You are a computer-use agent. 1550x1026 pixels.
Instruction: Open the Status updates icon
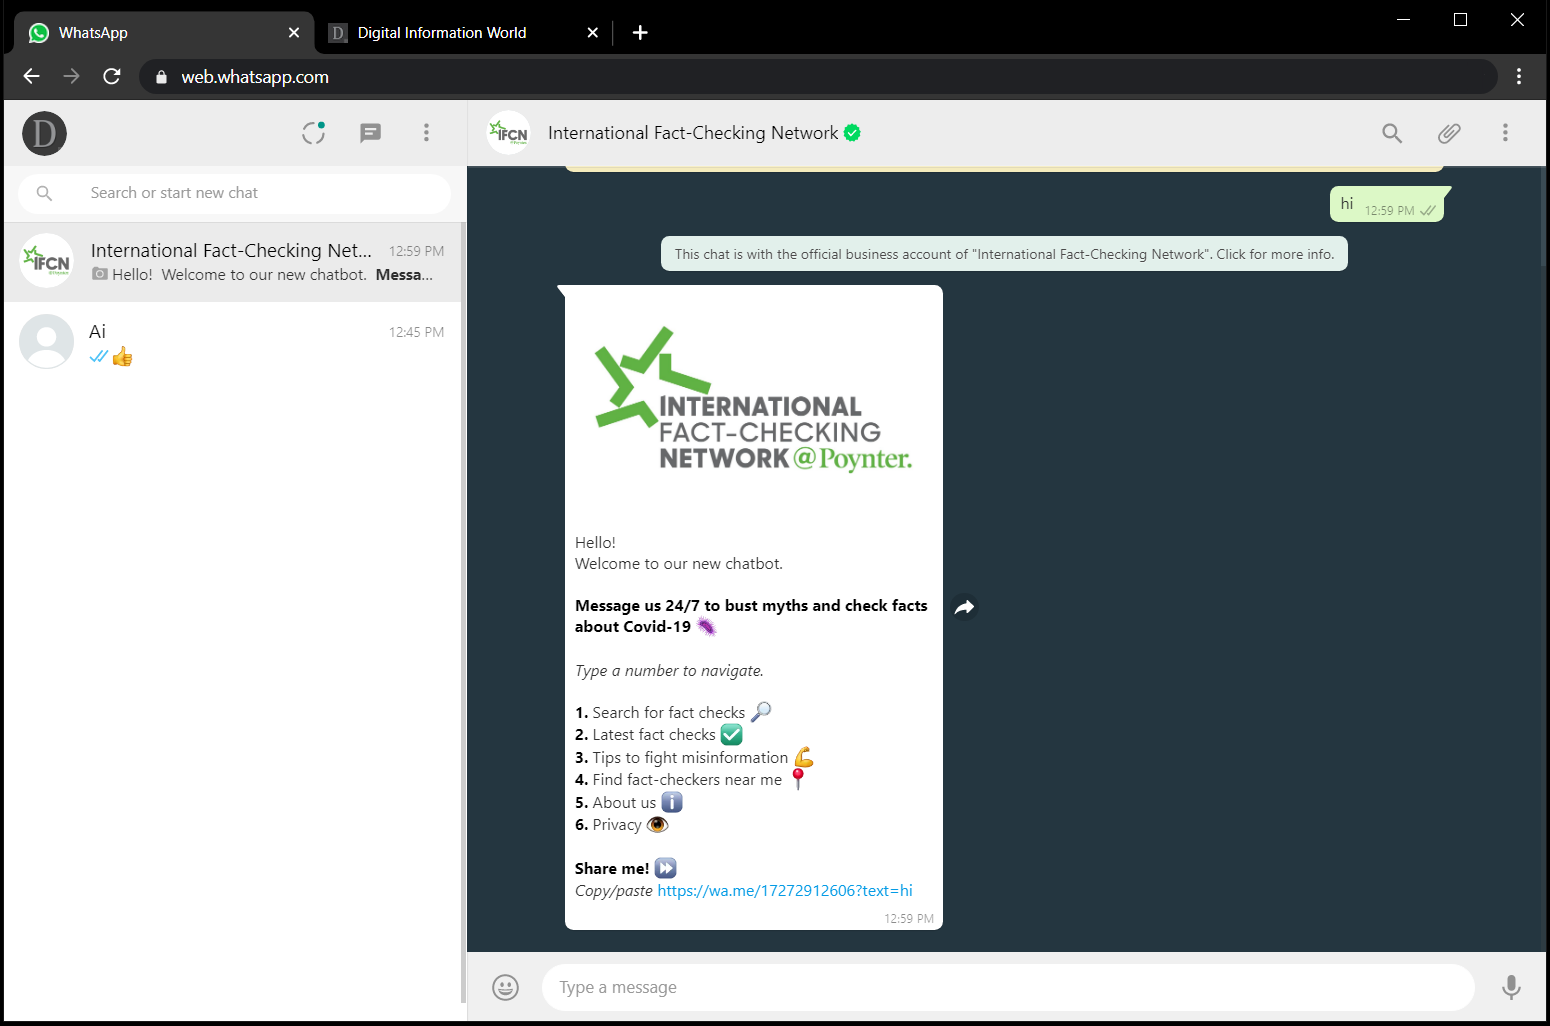point(314,133)
